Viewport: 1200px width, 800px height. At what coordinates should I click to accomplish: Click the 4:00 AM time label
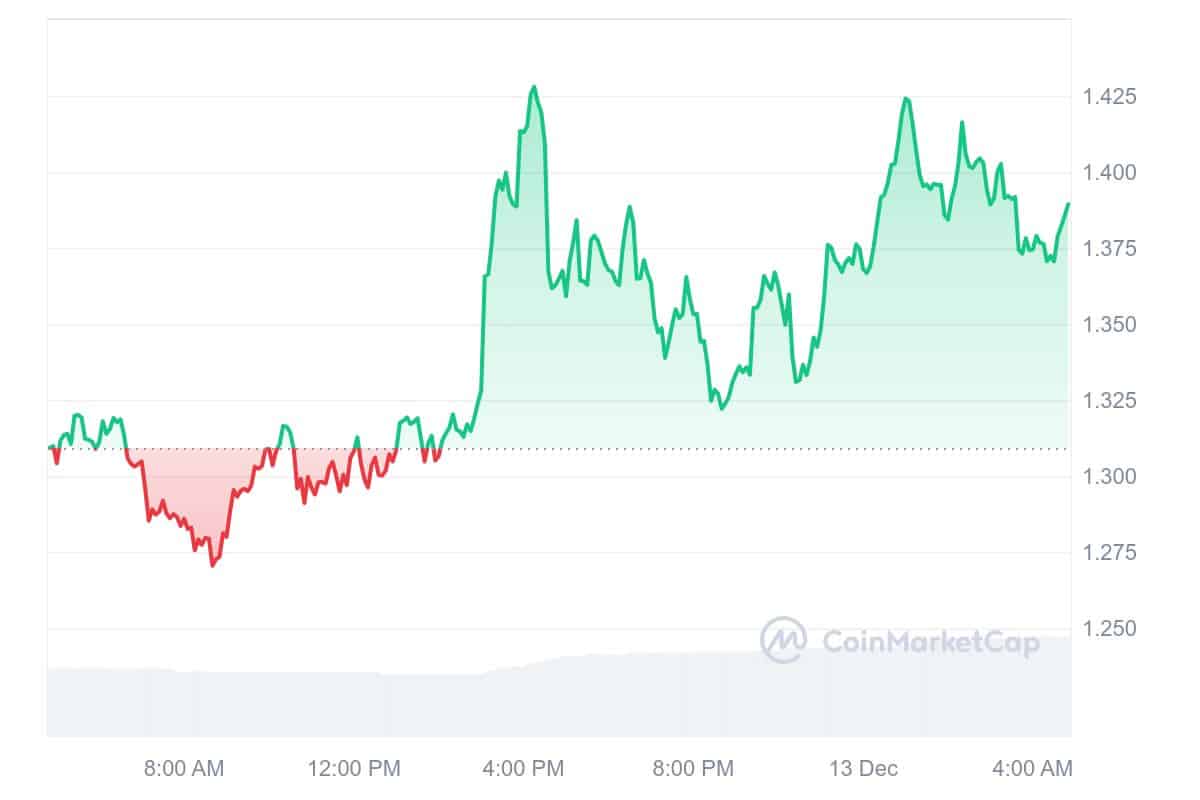click(1033, 769)
